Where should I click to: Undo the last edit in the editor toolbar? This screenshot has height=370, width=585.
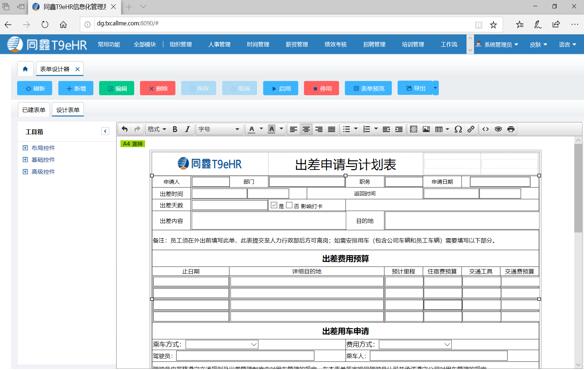pos(125,129)
